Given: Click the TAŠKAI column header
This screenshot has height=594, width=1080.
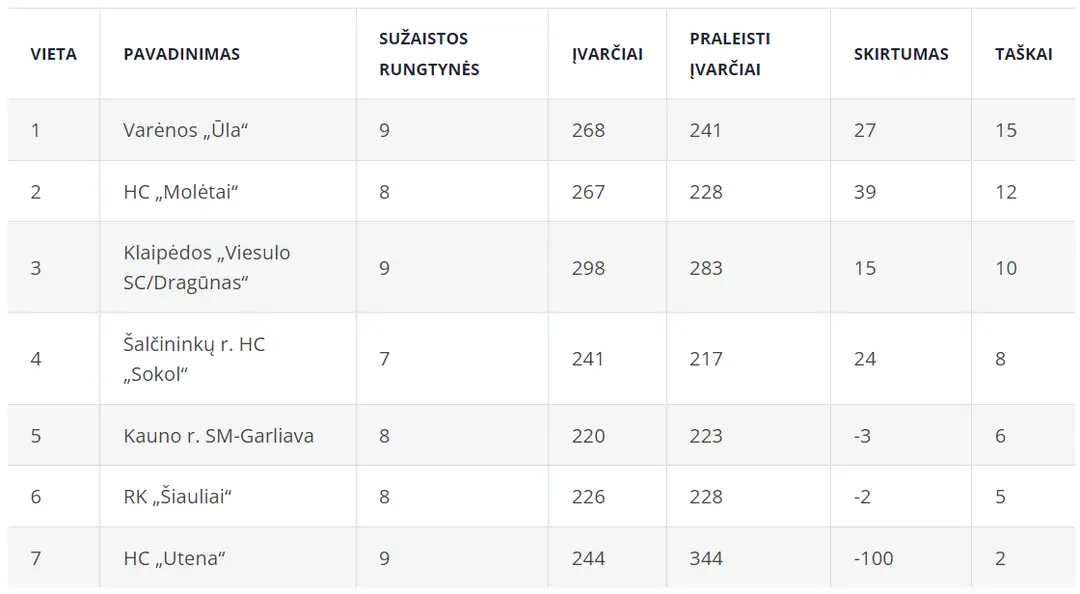Looking at the screenshot, I should (1024, 54).
